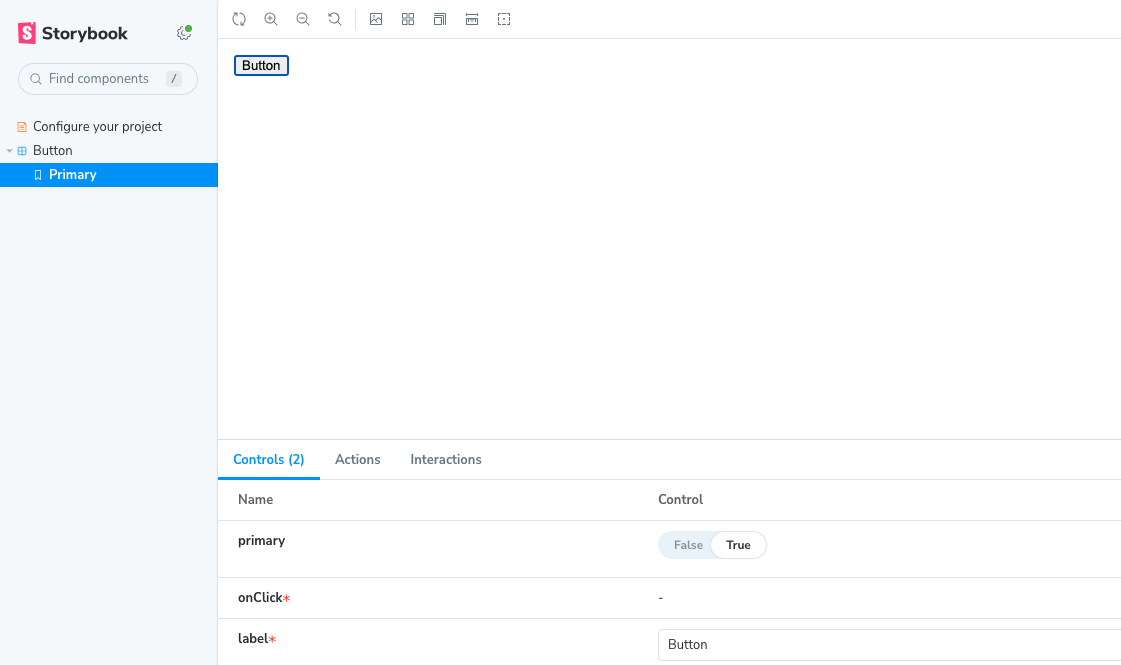Zoom in on the story preview
This screenshot has width=1121, height=665.
pyautogui.click(x=271, y=19)
